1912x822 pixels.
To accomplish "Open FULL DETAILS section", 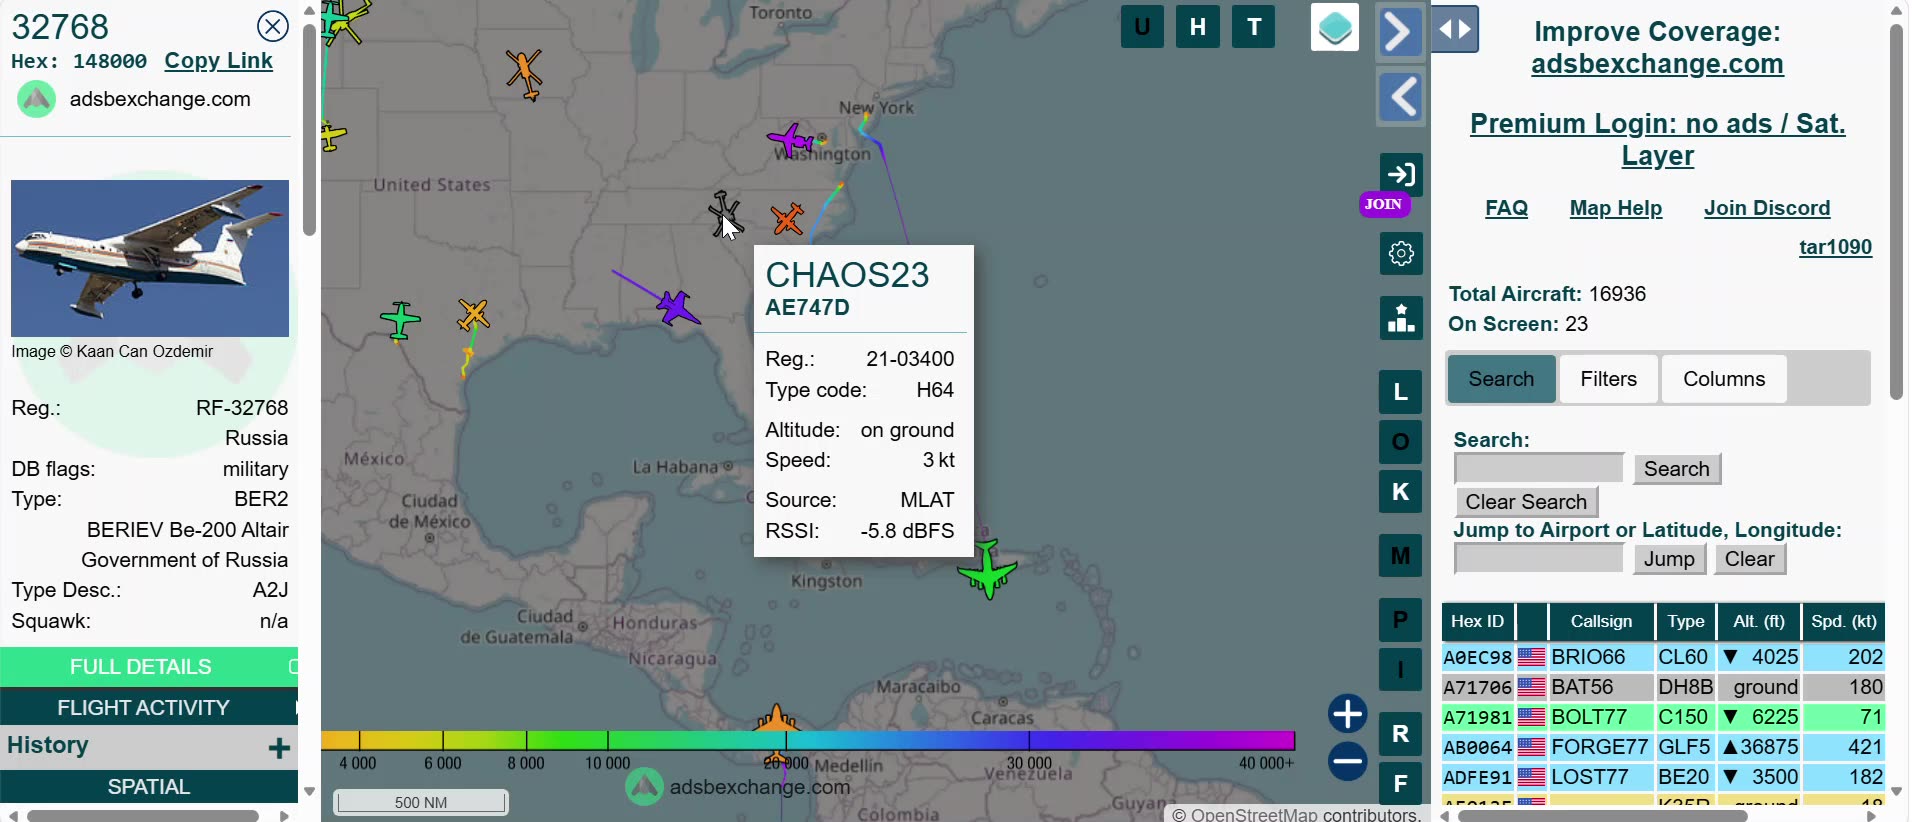I will [149, 667].
